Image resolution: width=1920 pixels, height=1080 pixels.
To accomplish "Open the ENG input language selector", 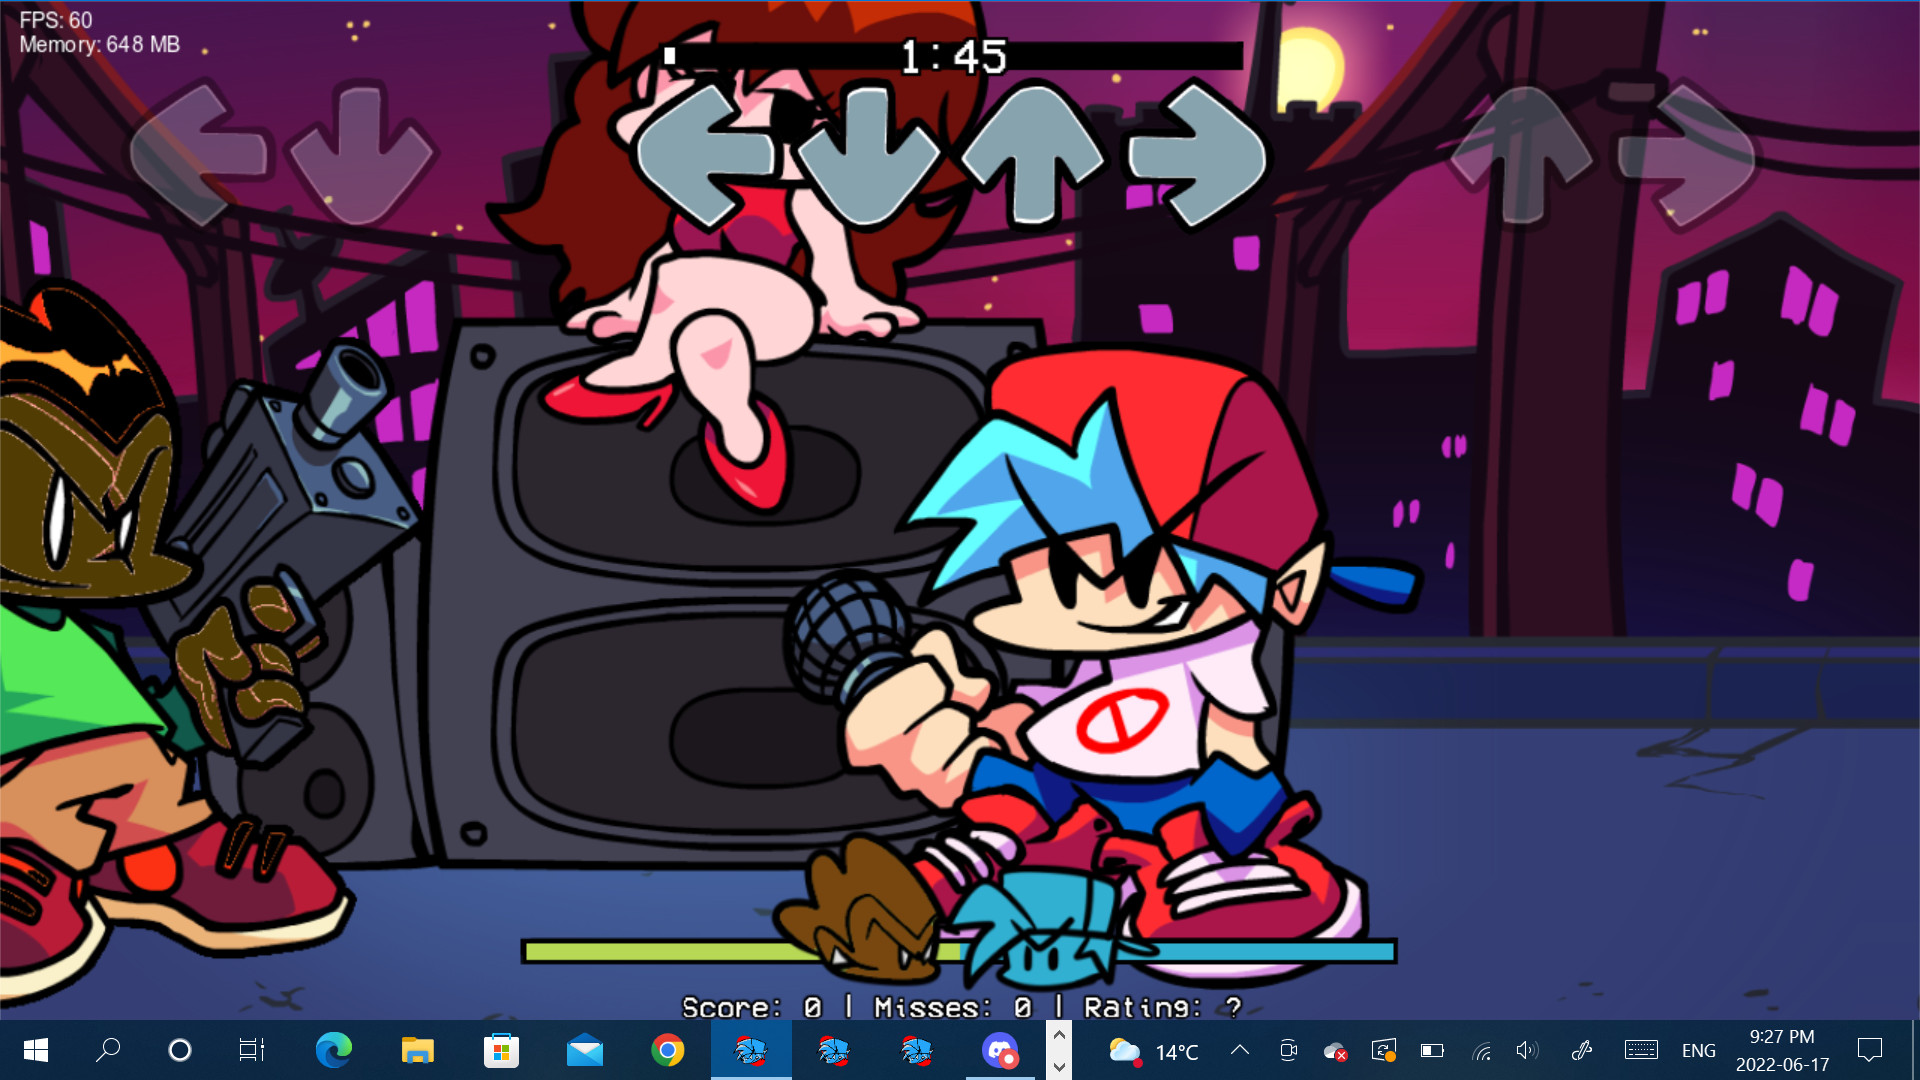I will (1698, 1050).
